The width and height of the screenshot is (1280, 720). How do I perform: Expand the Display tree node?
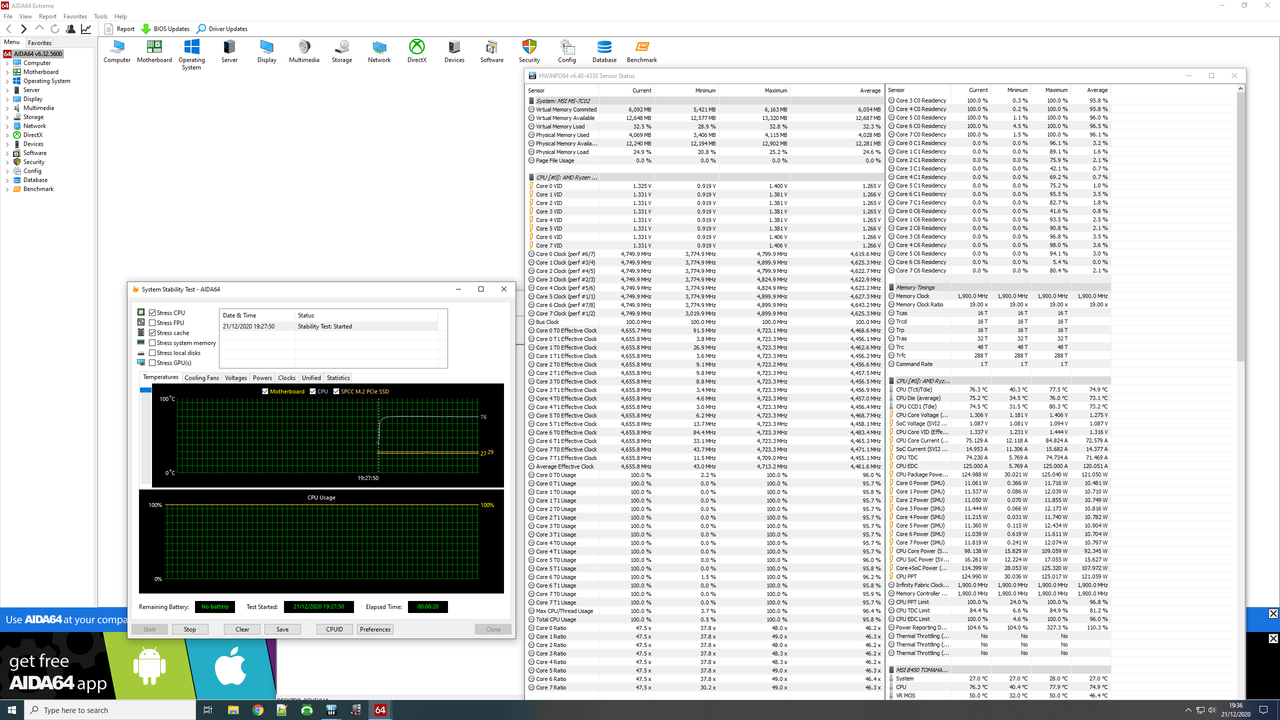tap(7, 99)
